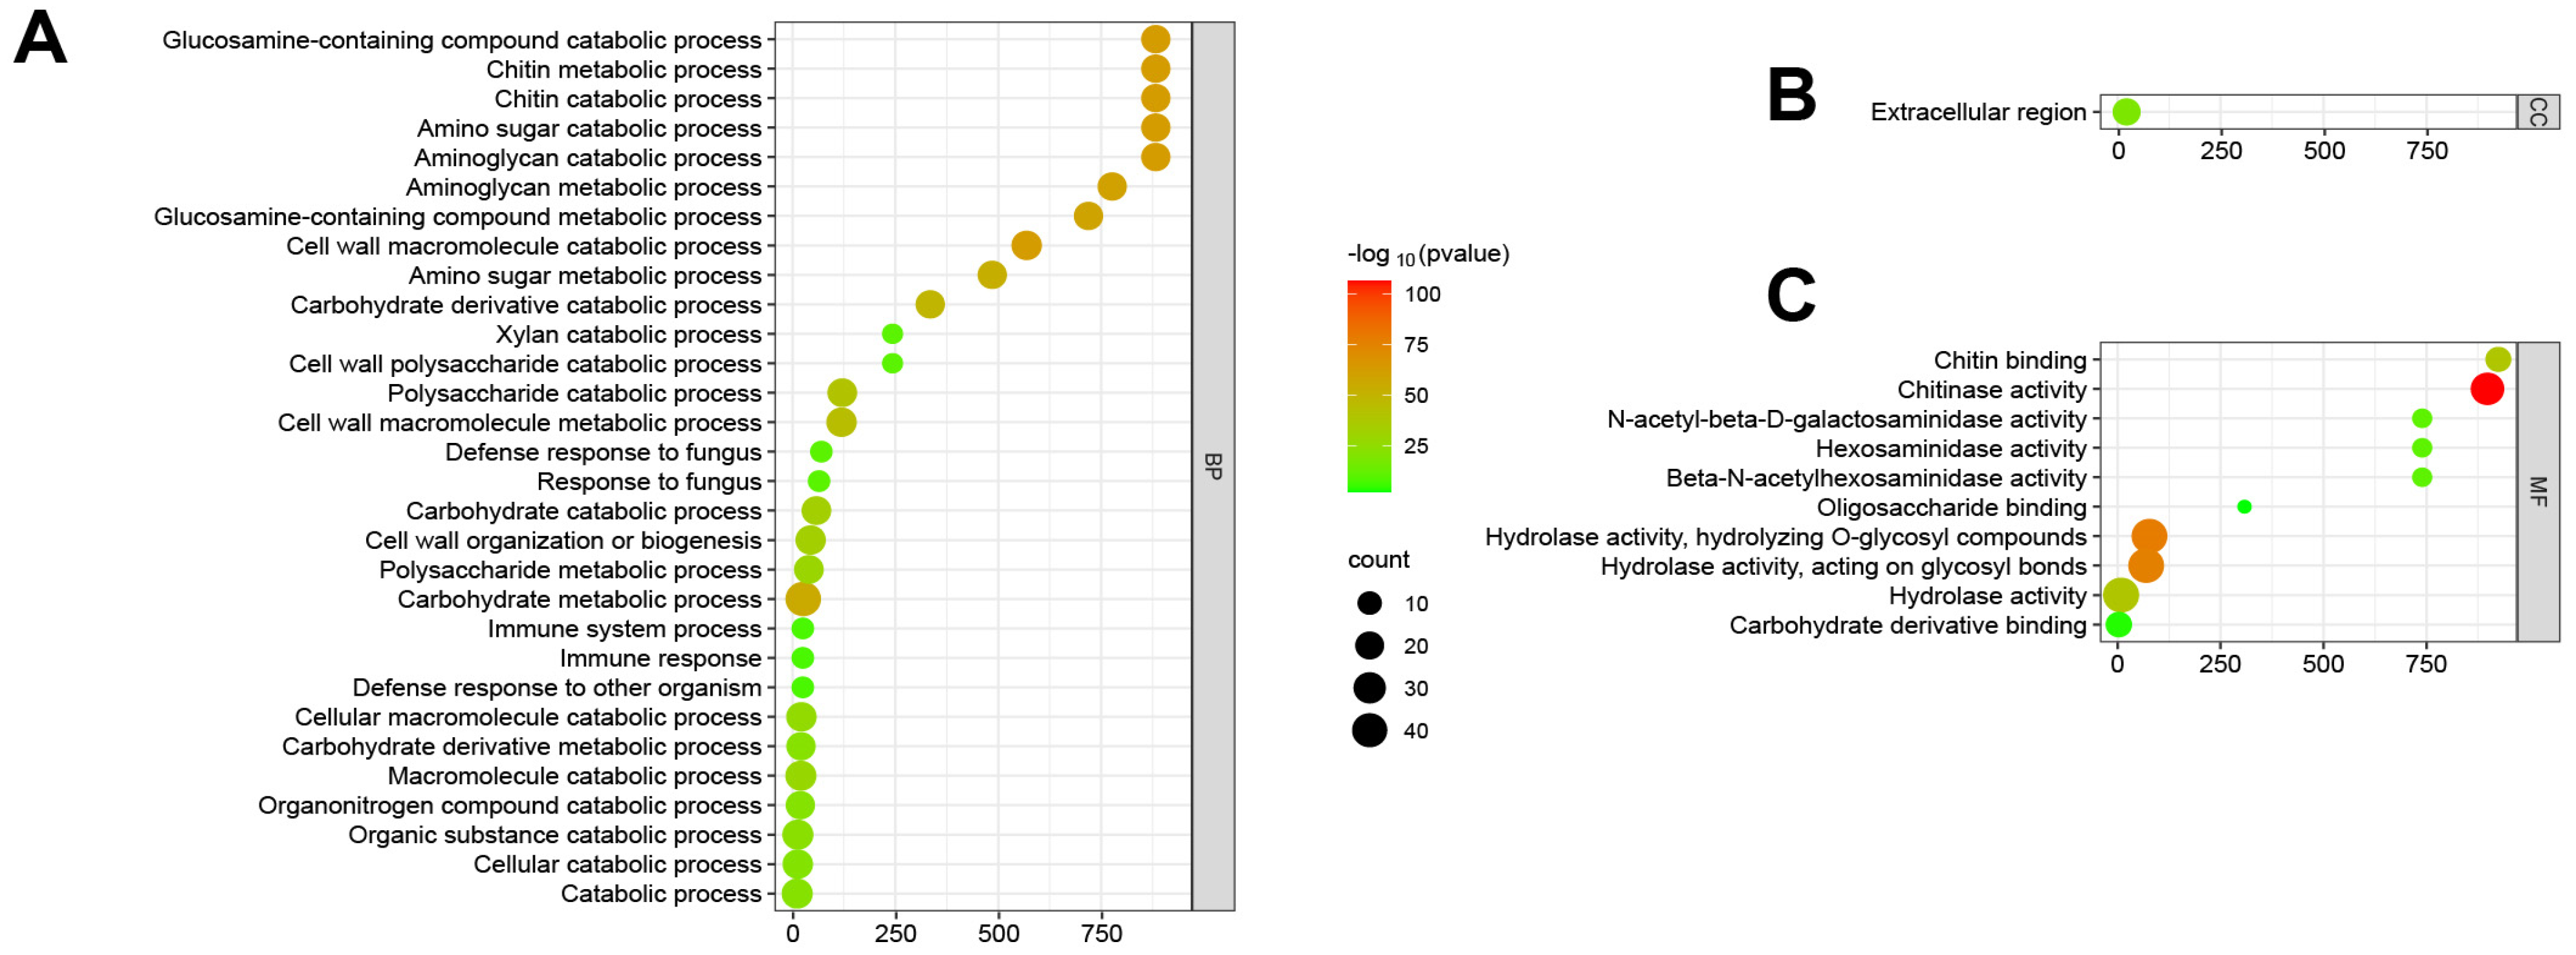Click 'Defense response to other organism' label

coord(557,688)
